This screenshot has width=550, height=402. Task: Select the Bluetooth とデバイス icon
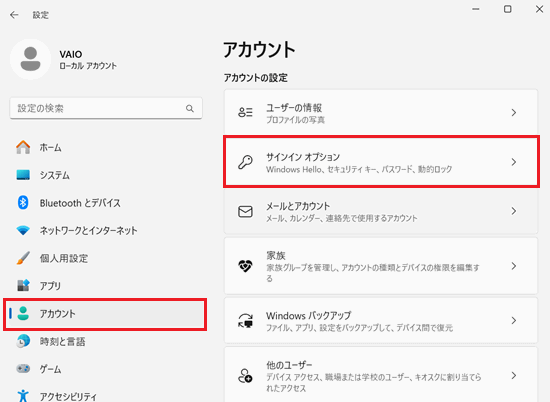point(23,202)
